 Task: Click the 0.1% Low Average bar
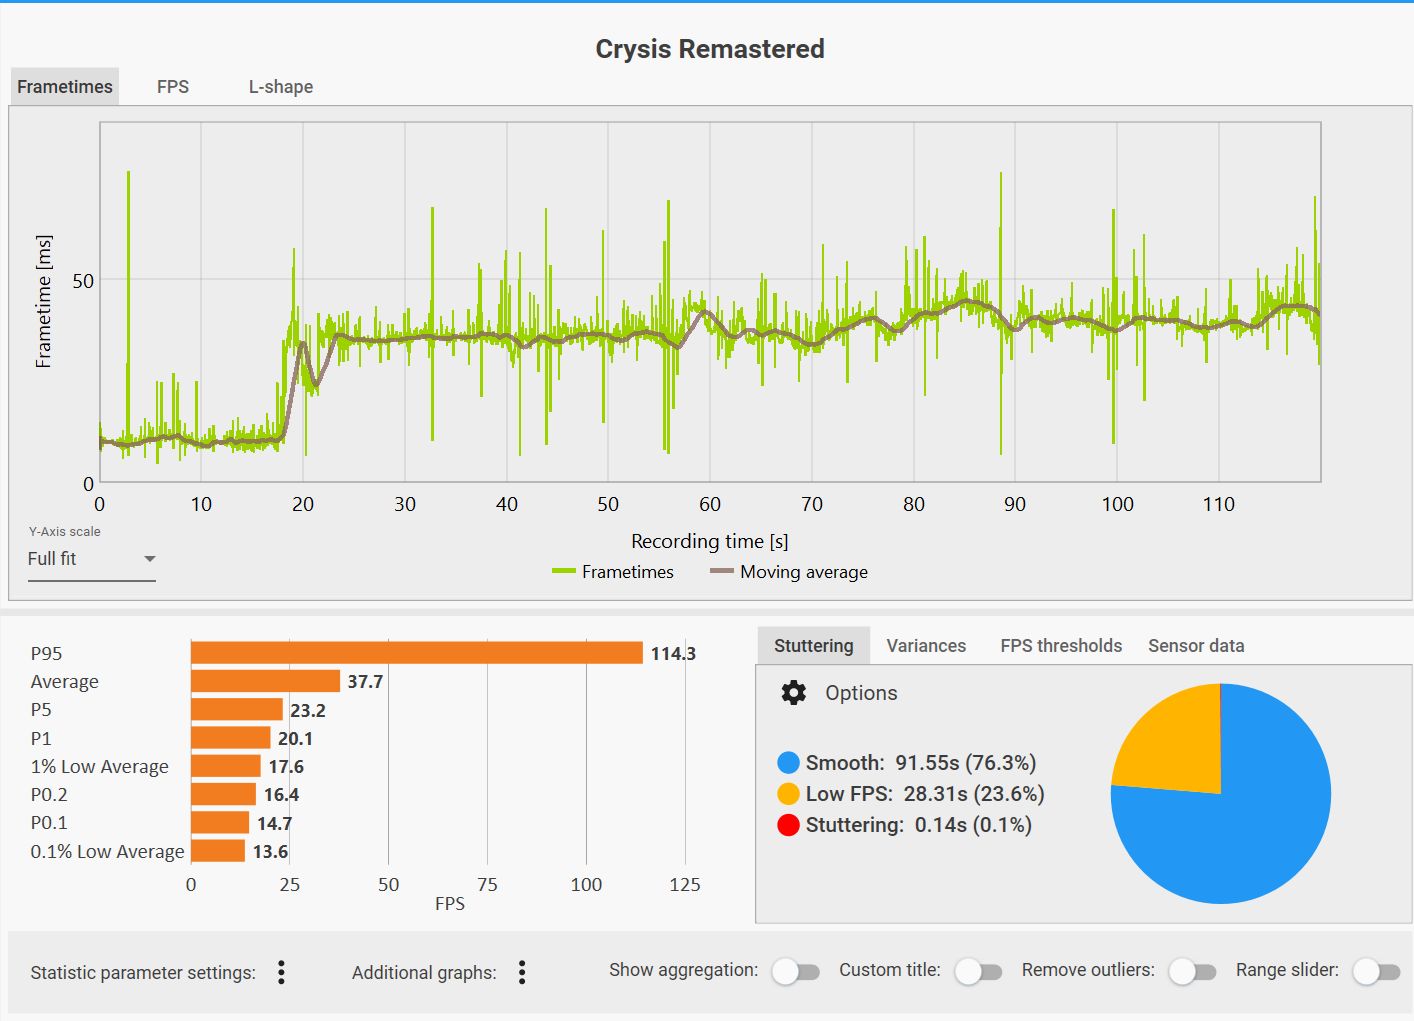point(218,851)
